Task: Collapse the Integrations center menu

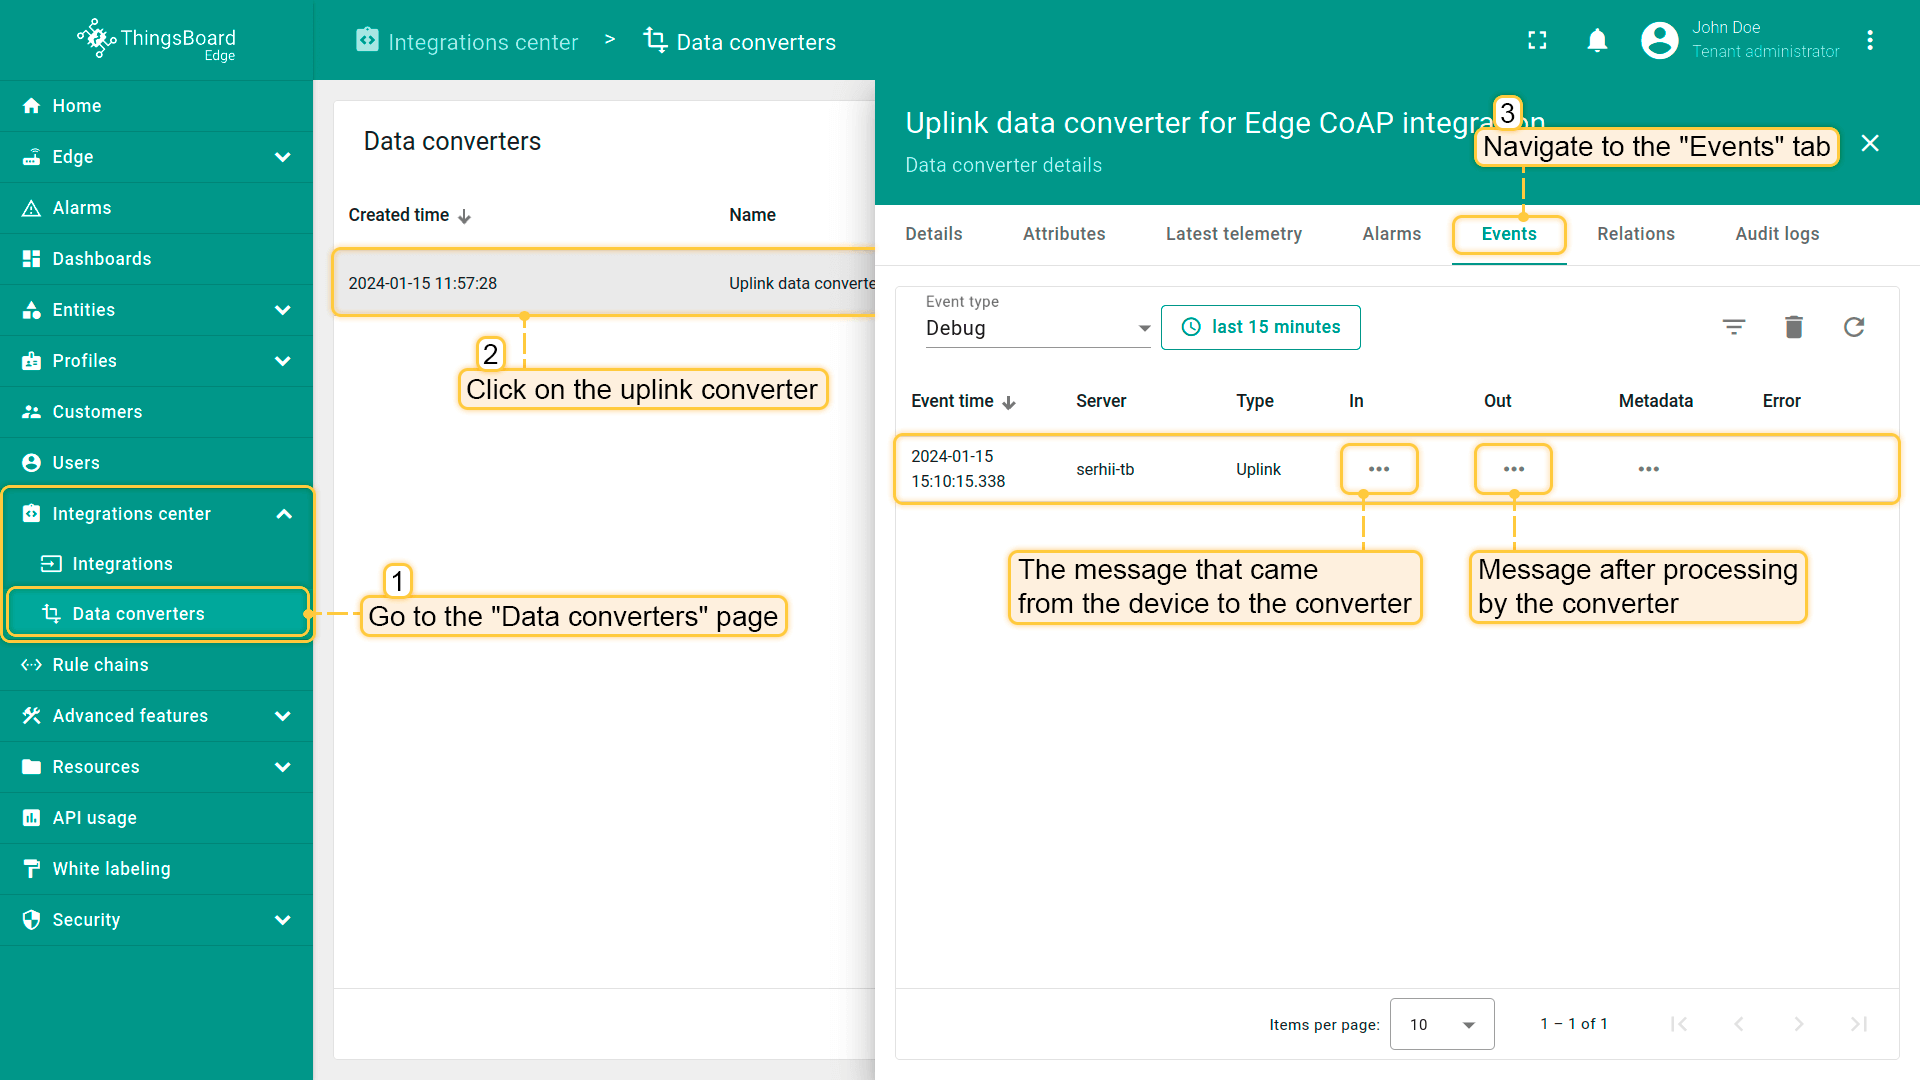Action: pyautogui.click(x=283, y=514)
